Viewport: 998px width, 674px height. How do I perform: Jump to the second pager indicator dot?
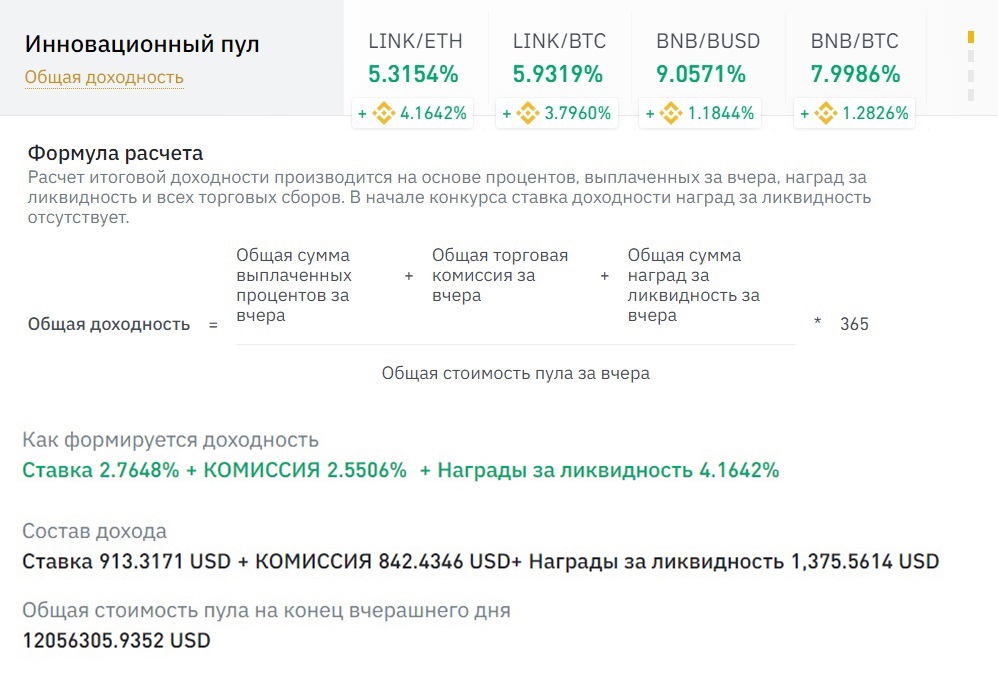(x=970, y=56)
